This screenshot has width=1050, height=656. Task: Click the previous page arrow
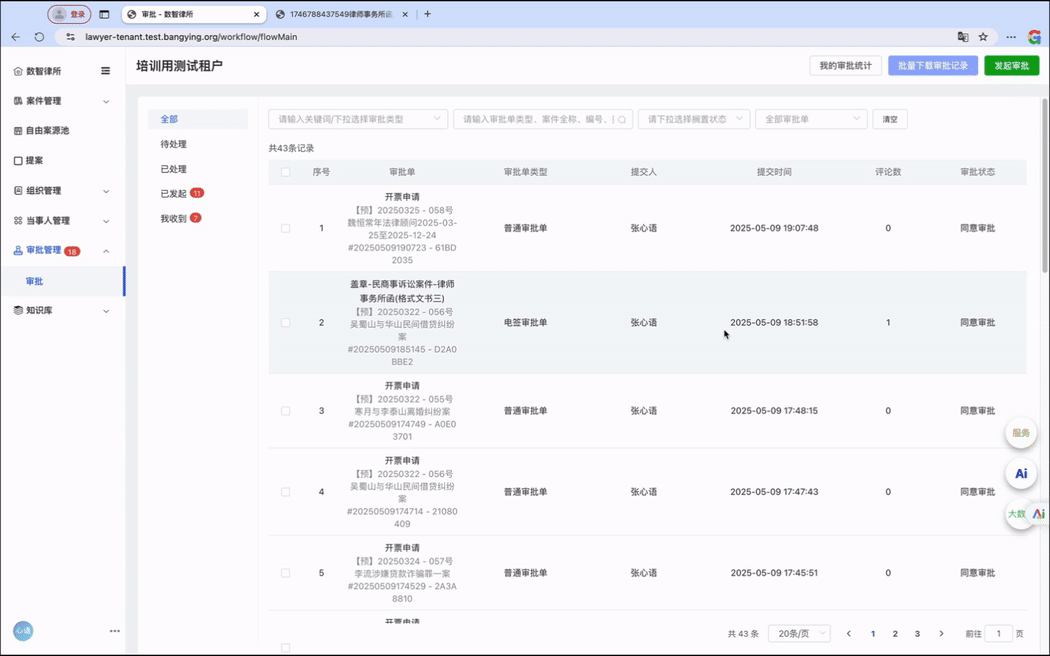coord(848,633)
